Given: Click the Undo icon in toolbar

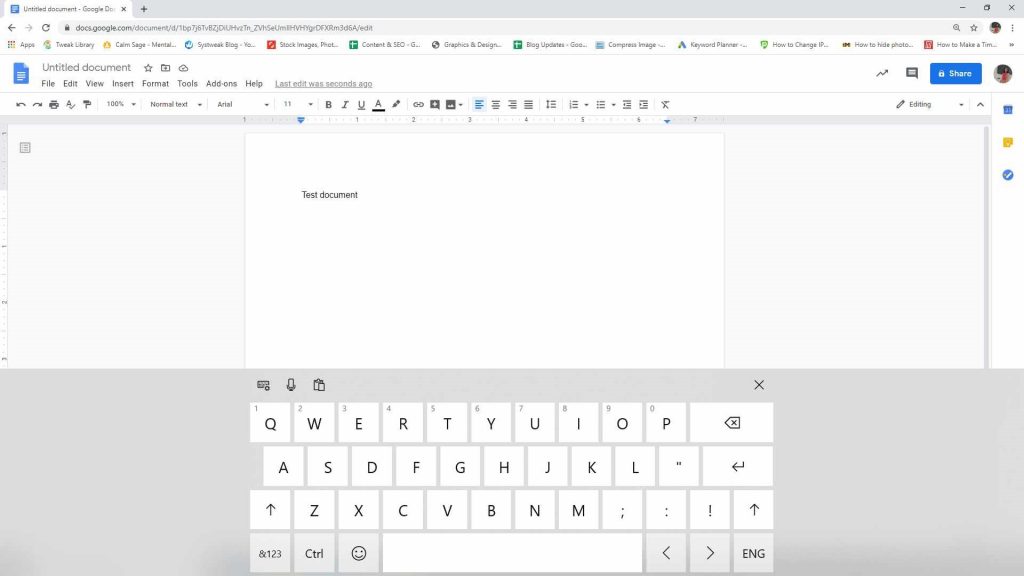Looking at the screenshot, I should tap(21, 104).
